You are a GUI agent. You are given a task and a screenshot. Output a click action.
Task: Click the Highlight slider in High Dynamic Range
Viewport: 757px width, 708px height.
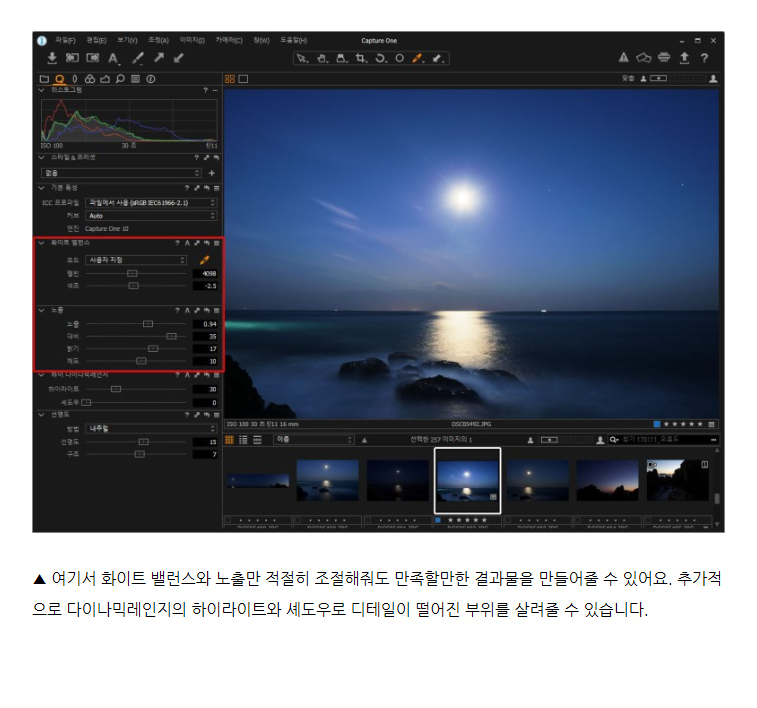[116, 389]
